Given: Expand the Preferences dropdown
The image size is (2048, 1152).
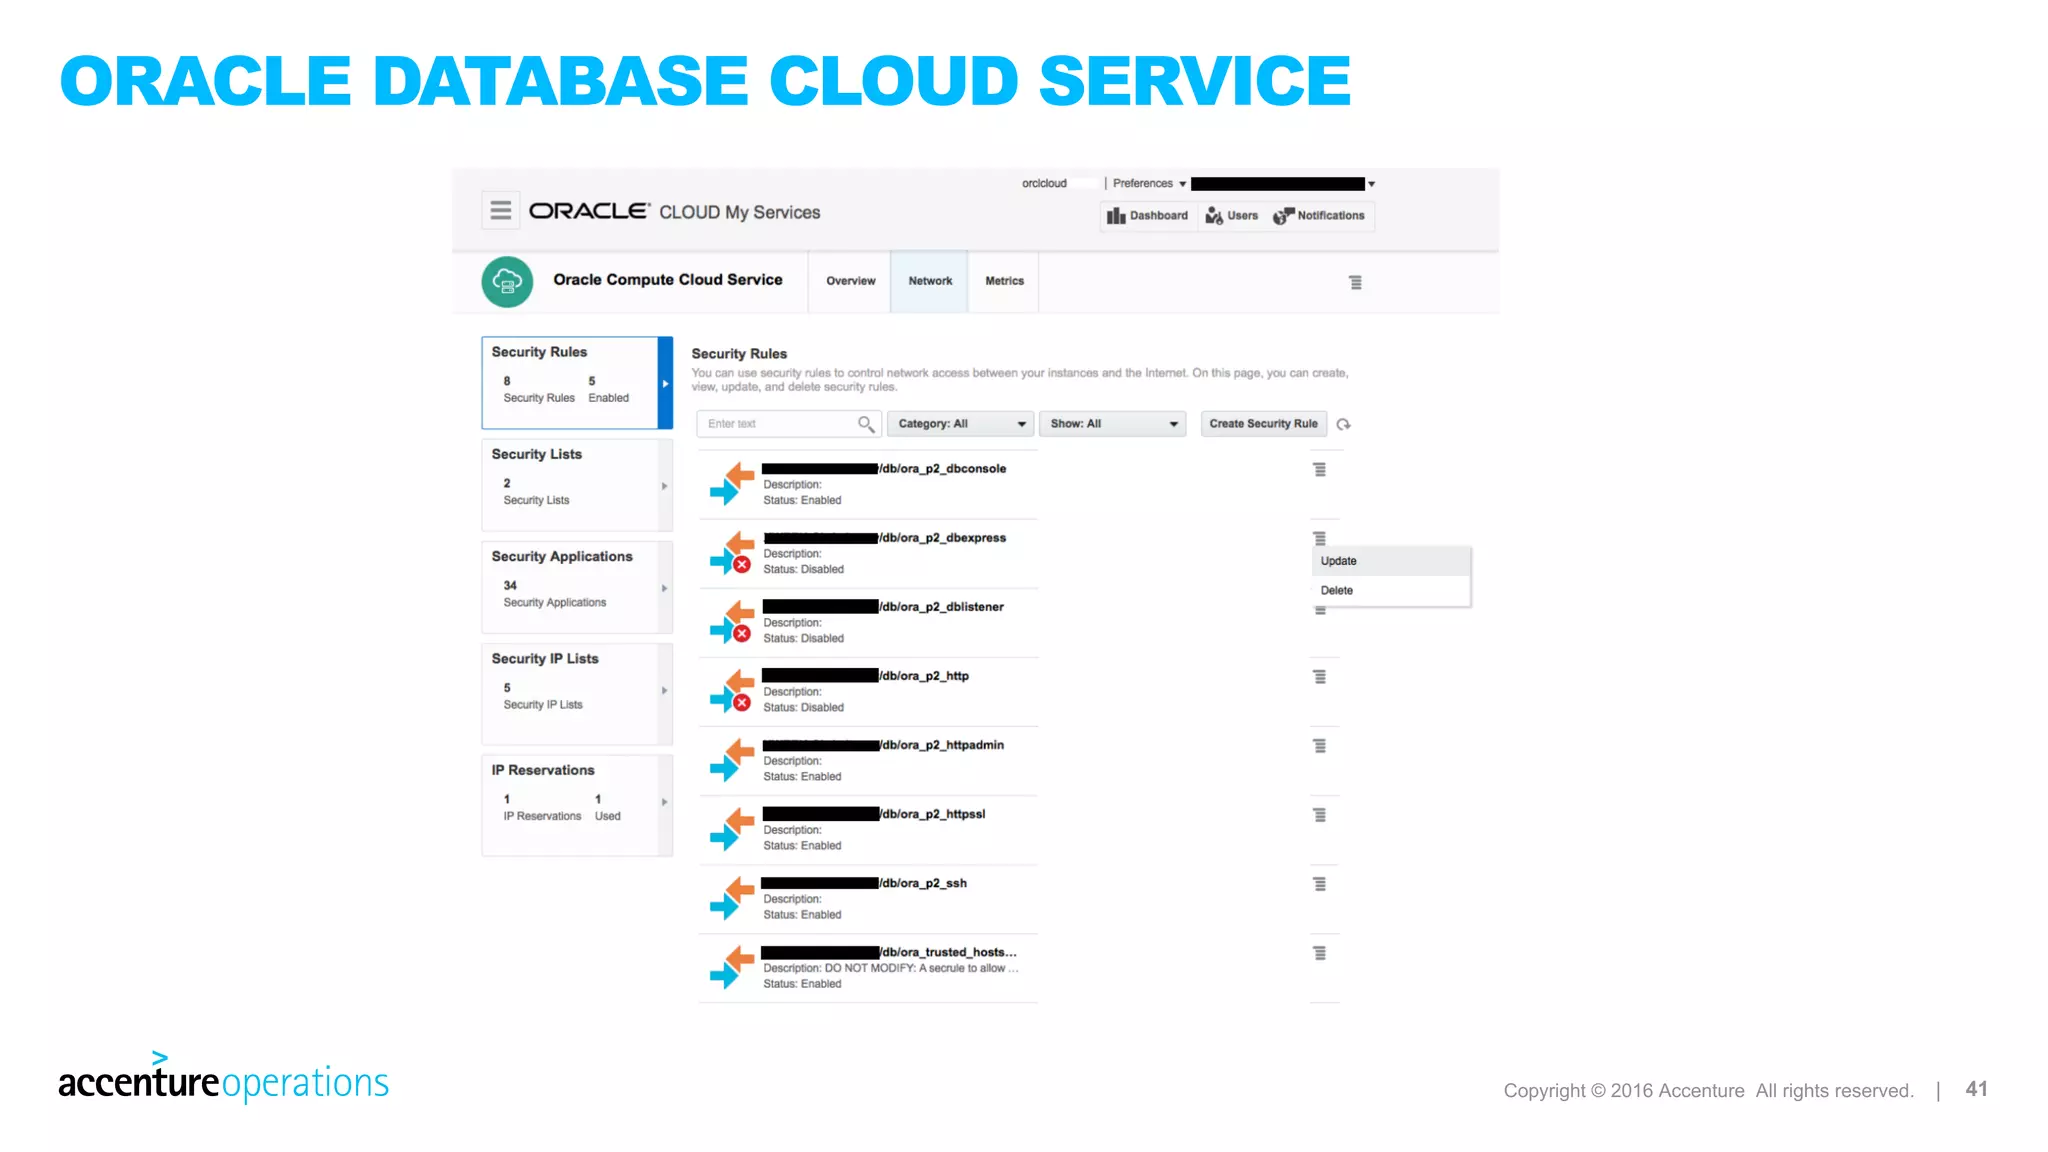Looking at the screenshot, I should (x=1149, y=184).
